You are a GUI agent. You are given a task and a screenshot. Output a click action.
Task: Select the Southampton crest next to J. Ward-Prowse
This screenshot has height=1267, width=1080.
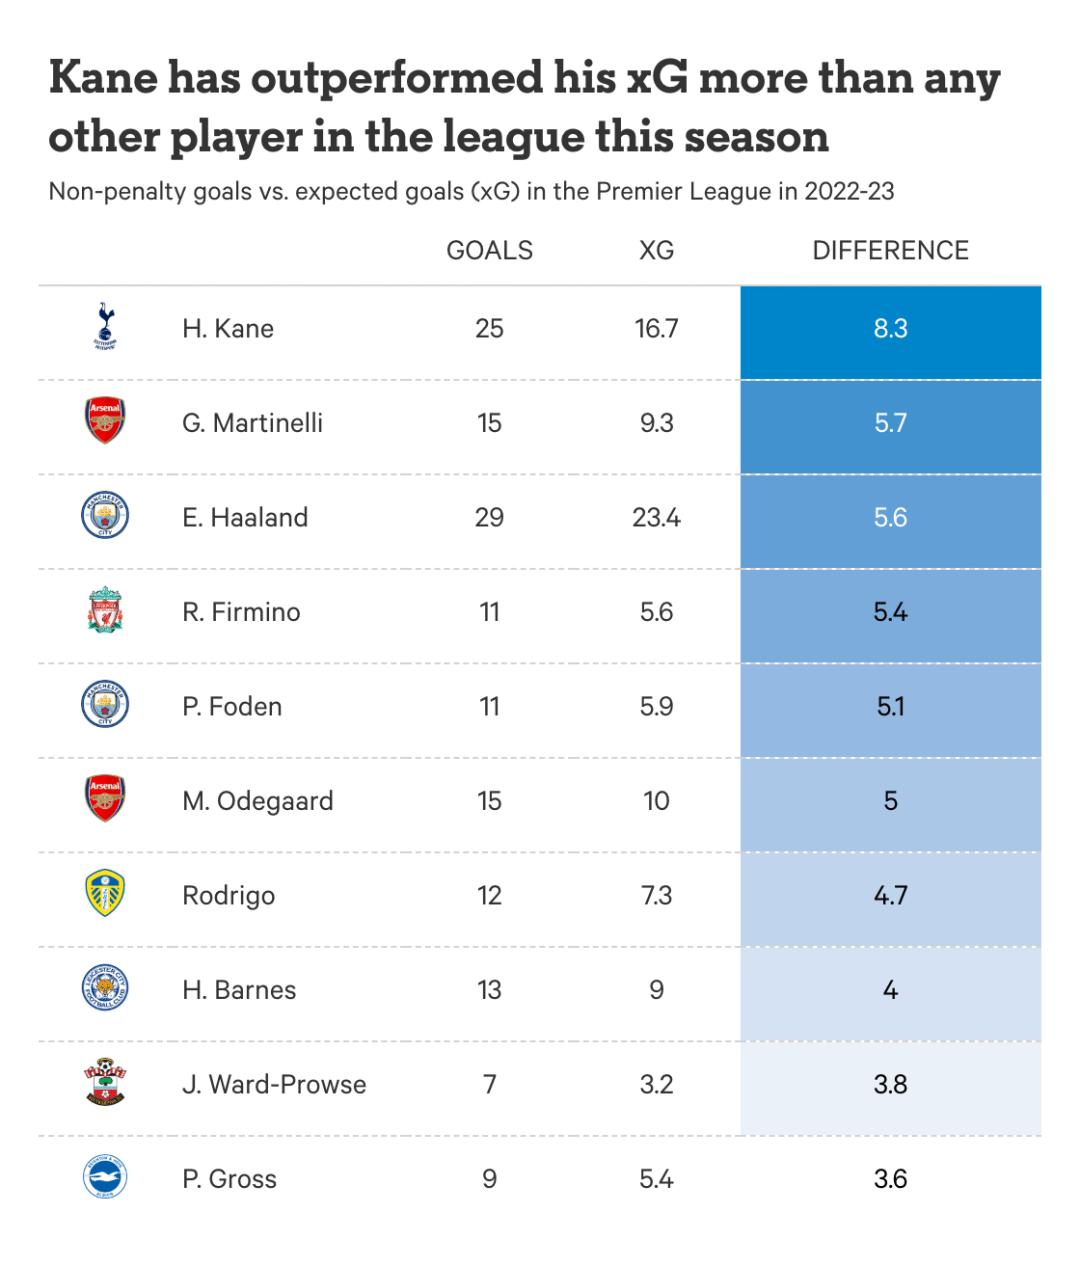[105, 1084]
